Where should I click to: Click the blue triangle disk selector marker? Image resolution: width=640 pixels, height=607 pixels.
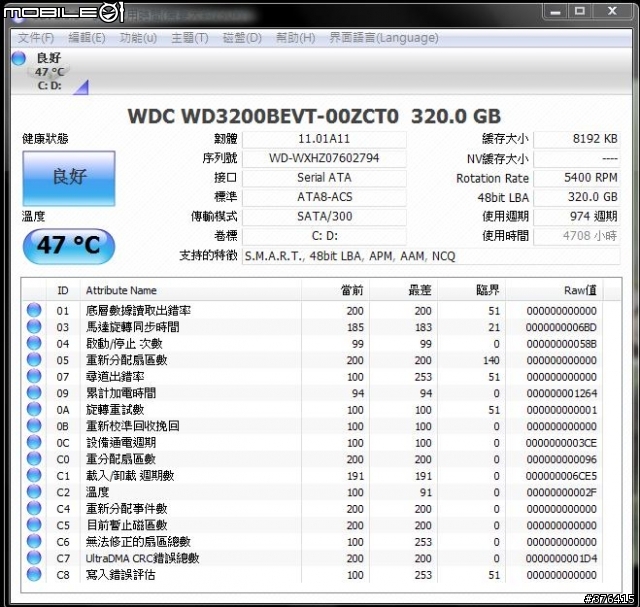81,87
